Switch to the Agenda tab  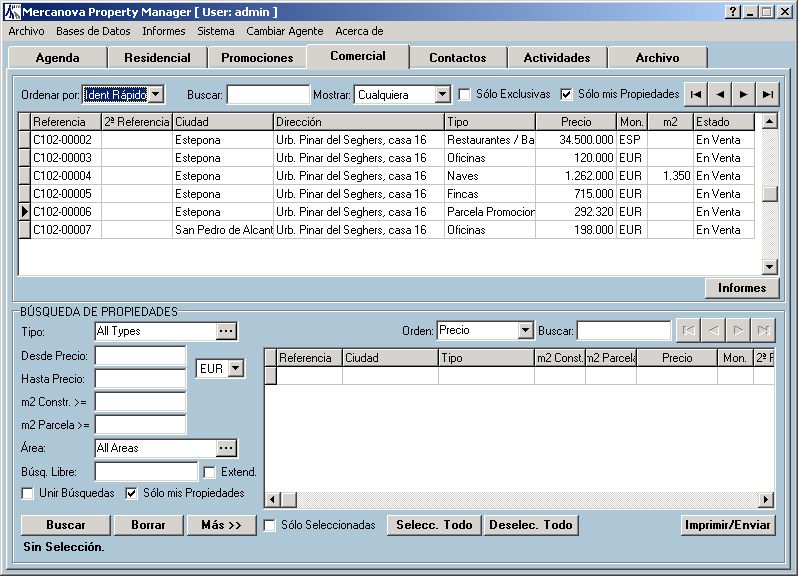point(58,57)
